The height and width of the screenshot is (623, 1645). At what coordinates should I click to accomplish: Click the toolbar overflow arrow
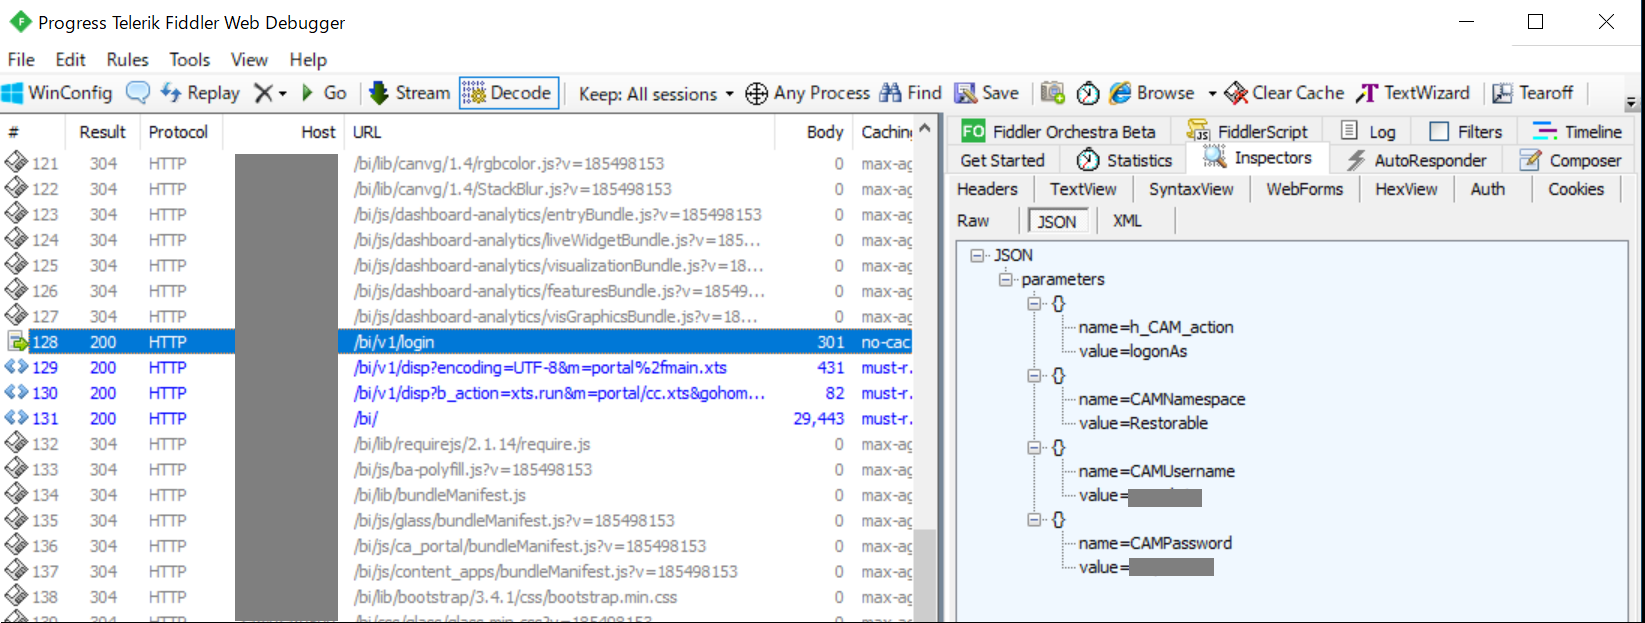pyautogui.click(x=1631, y=102)
